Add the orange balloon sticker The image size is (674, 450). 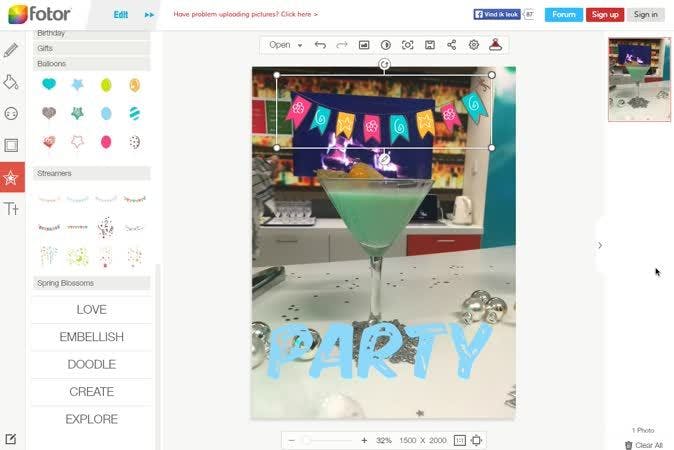tap(135, 85)
